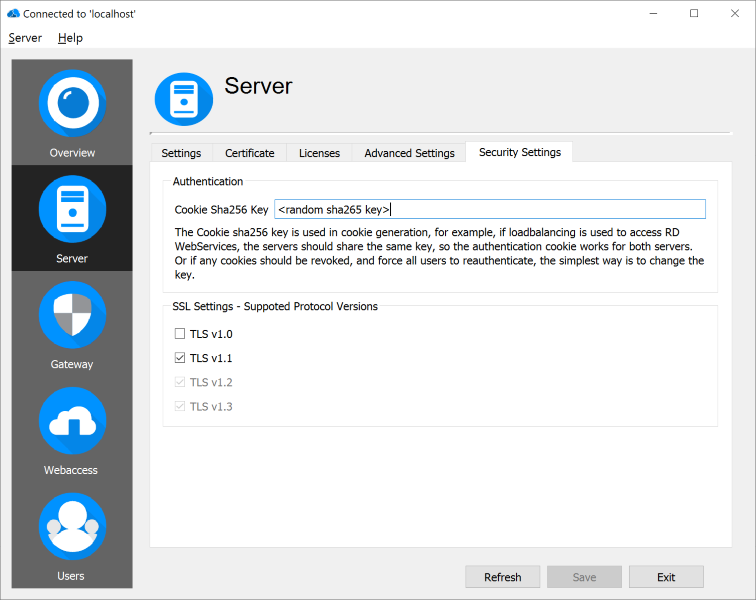Open the Overview section icon
The image size is (756, 600).
click(x=72, y=103)
